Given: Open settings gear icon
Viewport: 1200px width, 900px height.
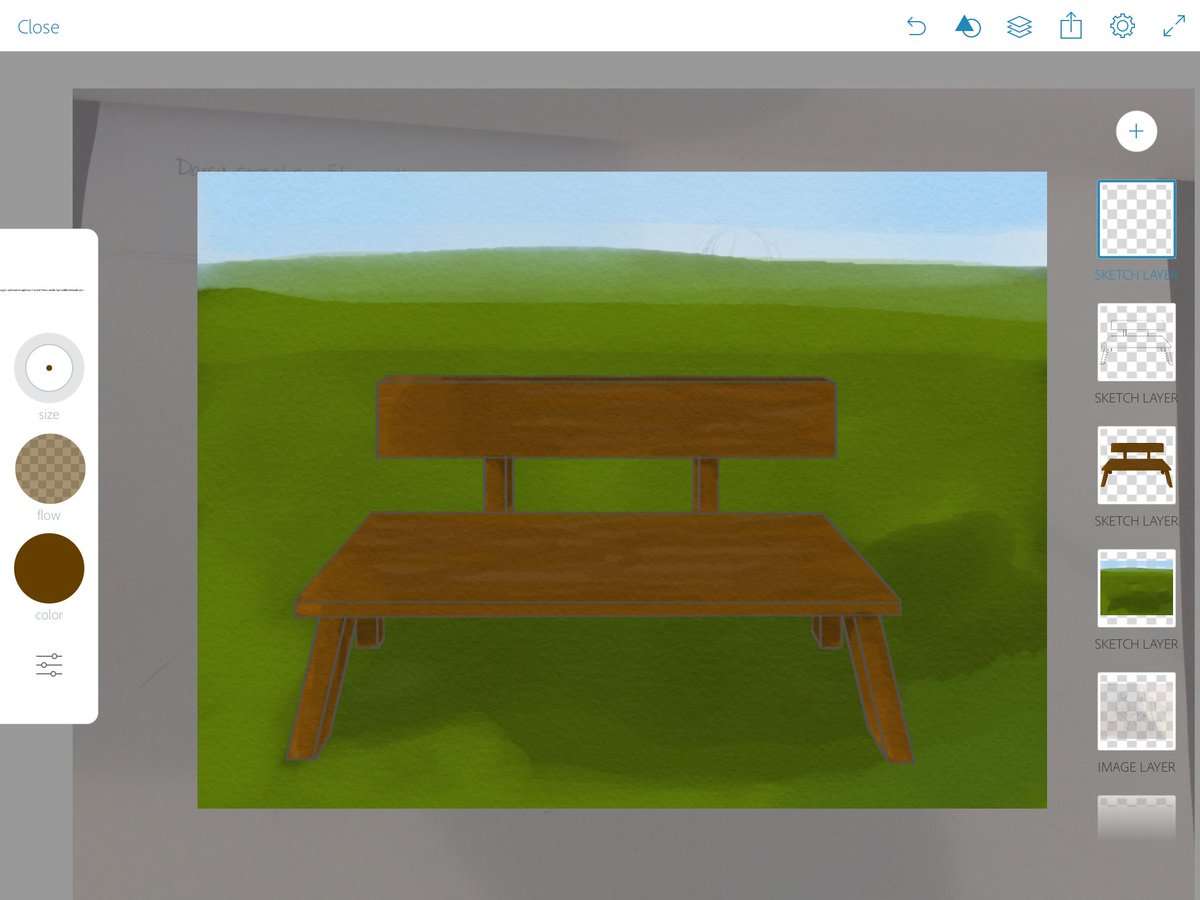Looking at the screenshot, I should (1122, 27).
